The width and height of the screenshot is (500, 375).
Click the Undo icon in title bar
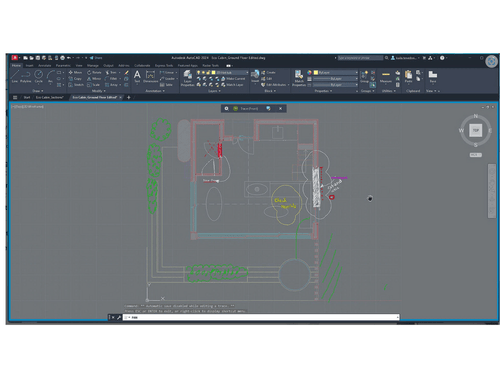[x=68, y=58]
